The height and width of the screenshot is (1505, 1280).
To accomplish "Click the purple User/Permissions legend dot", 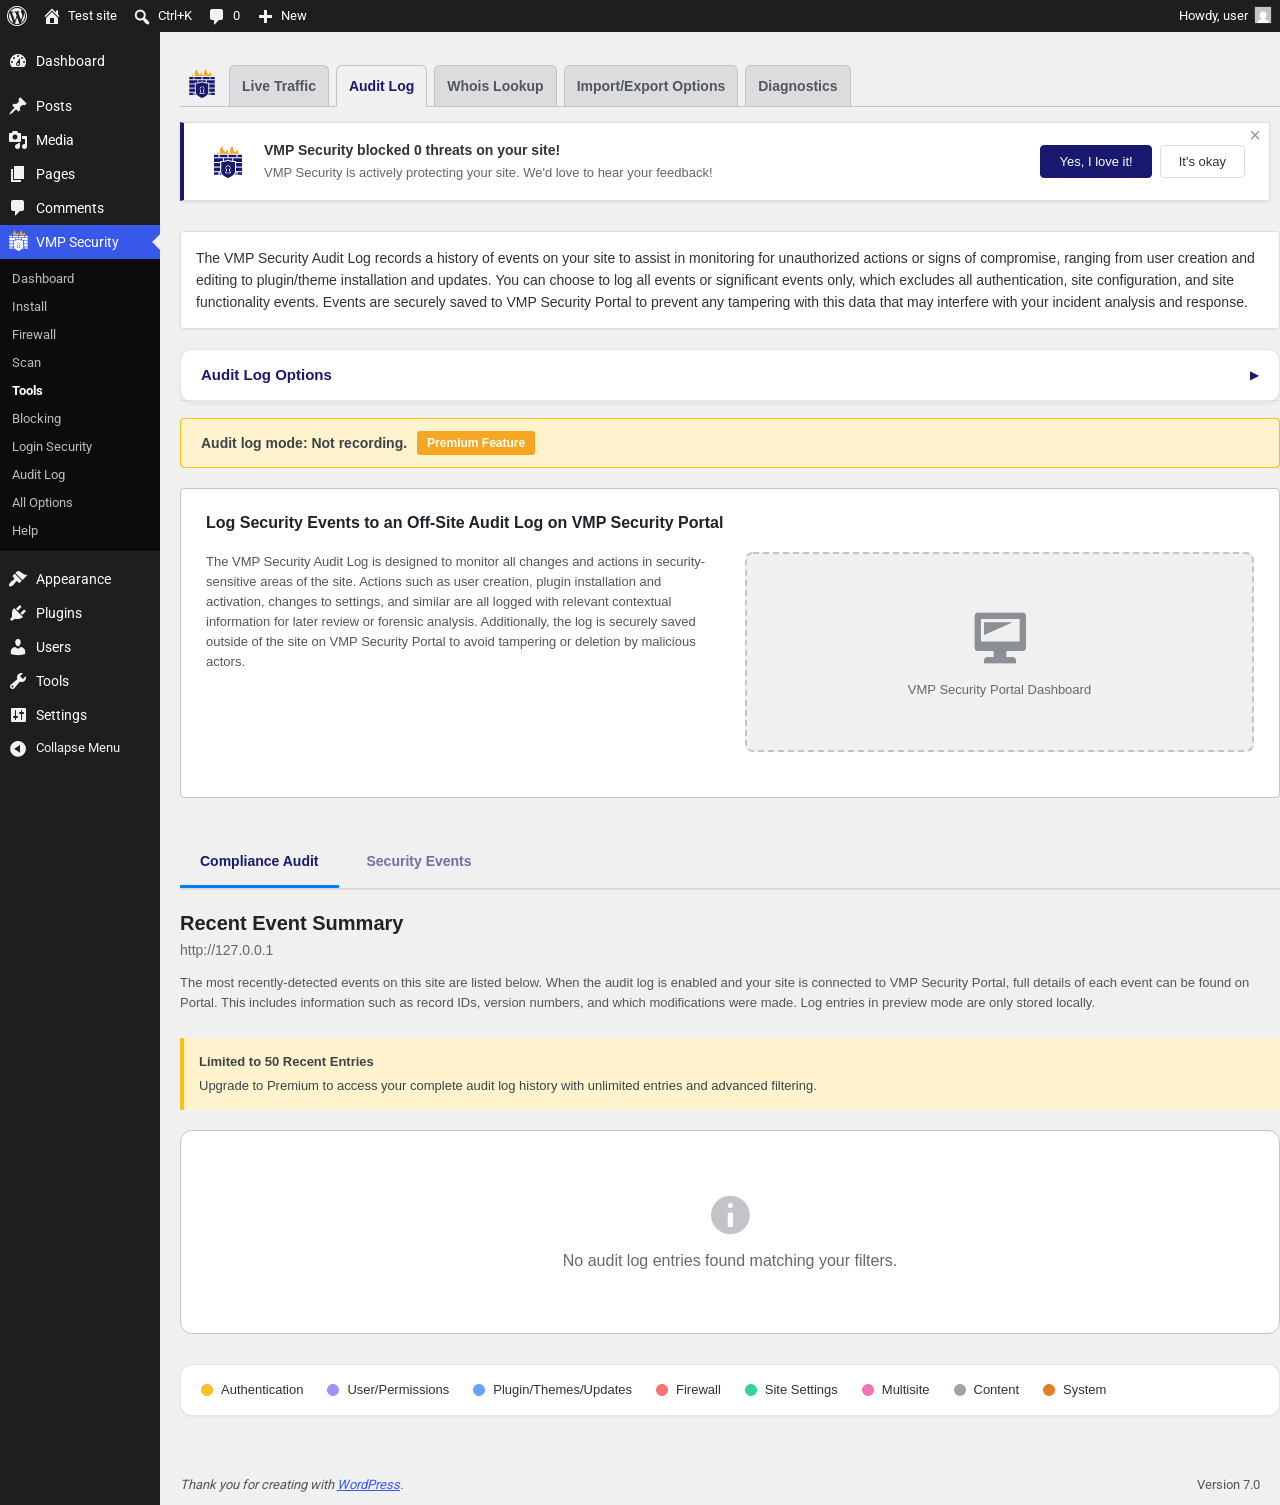I will point(333,1390).
